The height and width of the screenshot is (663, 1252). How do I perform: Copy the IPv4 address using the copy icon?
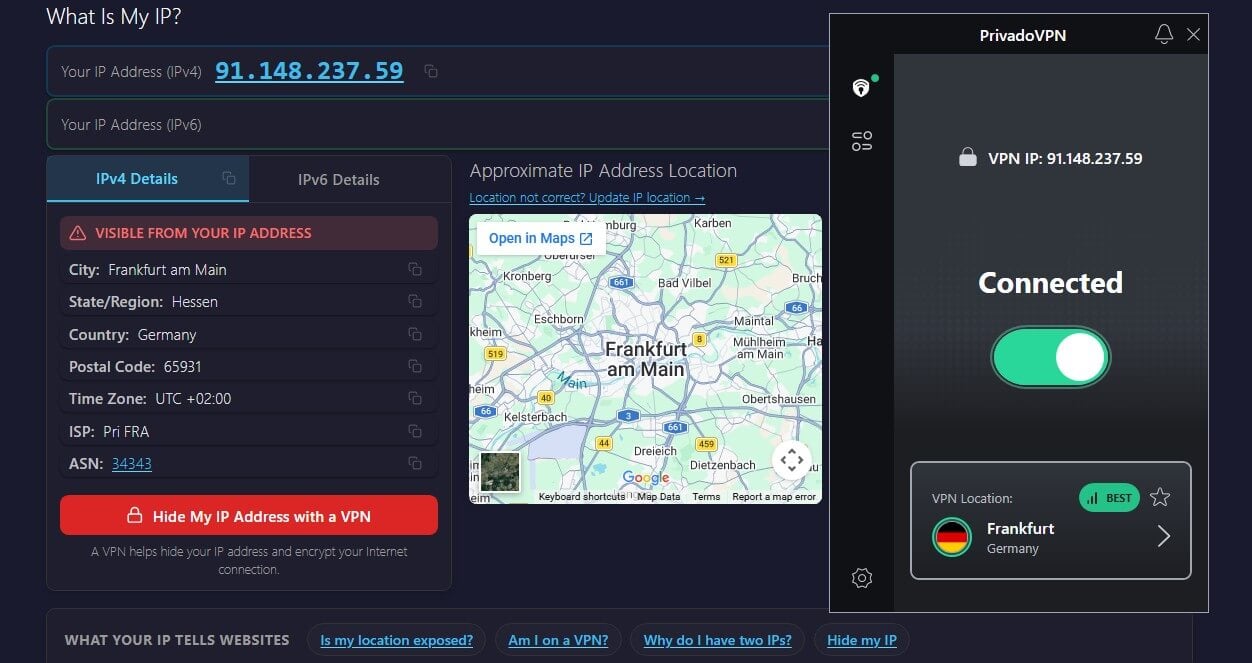(431, 71)
